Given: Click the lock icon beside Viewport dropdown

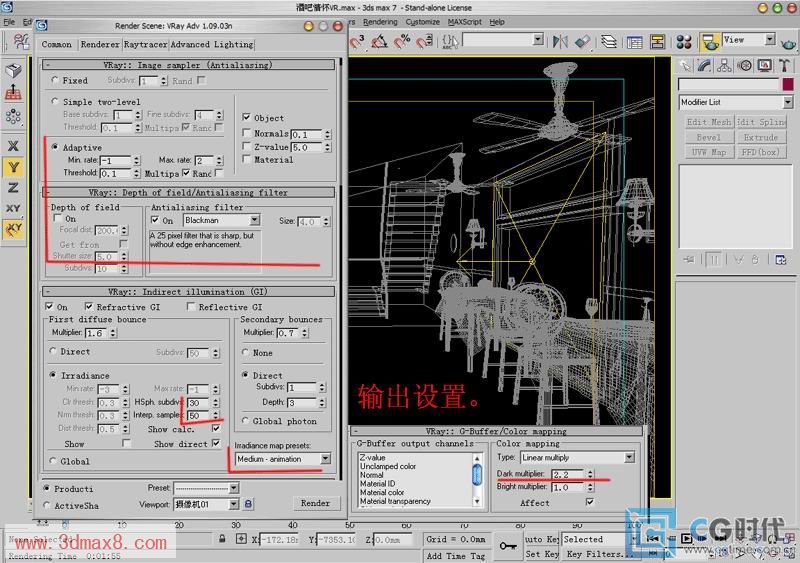Looking at the screenshot, I should (248, 504).
